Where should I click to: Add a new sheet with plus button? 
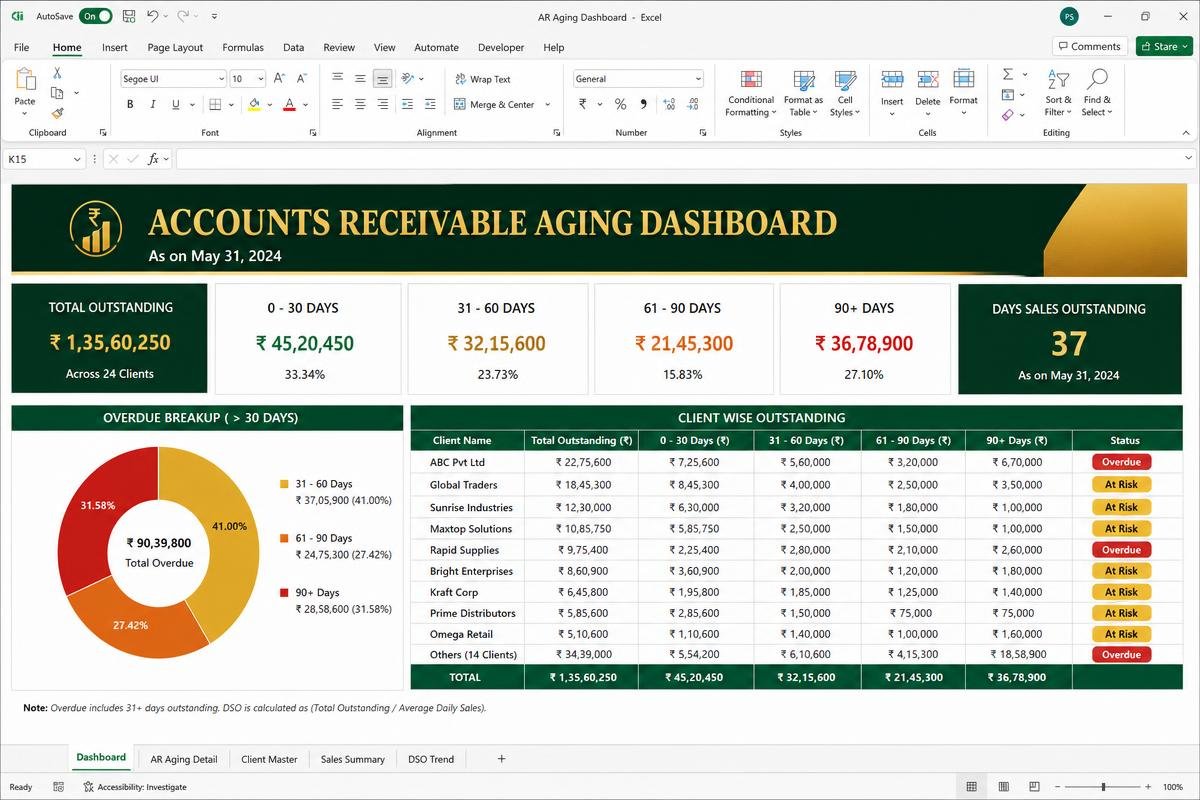pyautogui.click(x=502, y=759)
